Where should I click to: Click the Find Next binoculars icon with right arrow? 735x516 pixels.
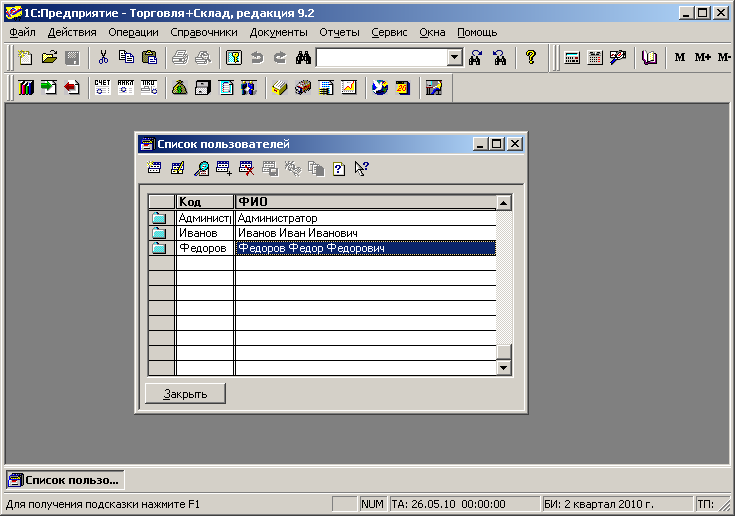pos(475,58)
